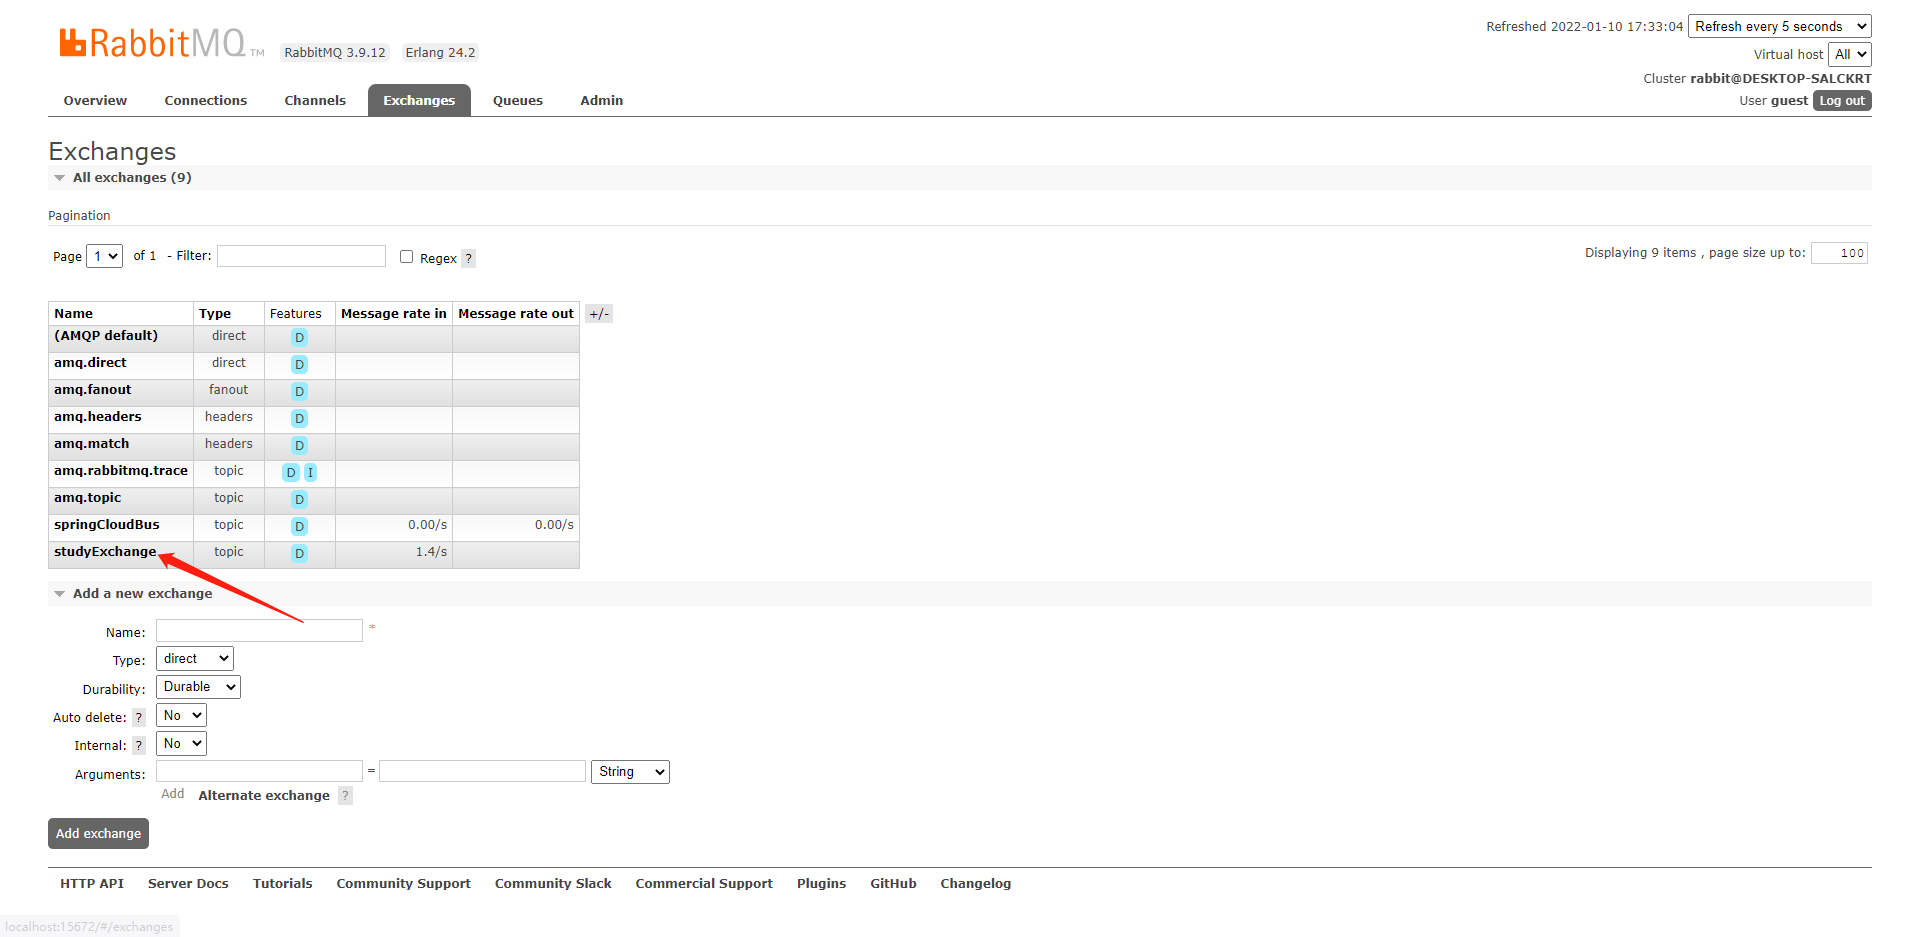
Task: Click the D badge for amq.rabbitmq.trace
Action: tap(291, 473)
